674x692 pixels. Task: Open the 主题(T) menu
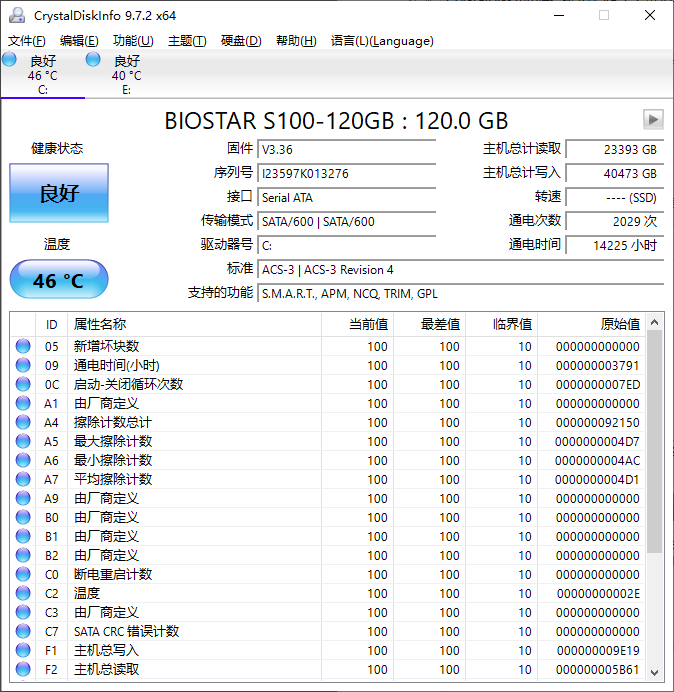pyautogui.click(x=187, y=41)
